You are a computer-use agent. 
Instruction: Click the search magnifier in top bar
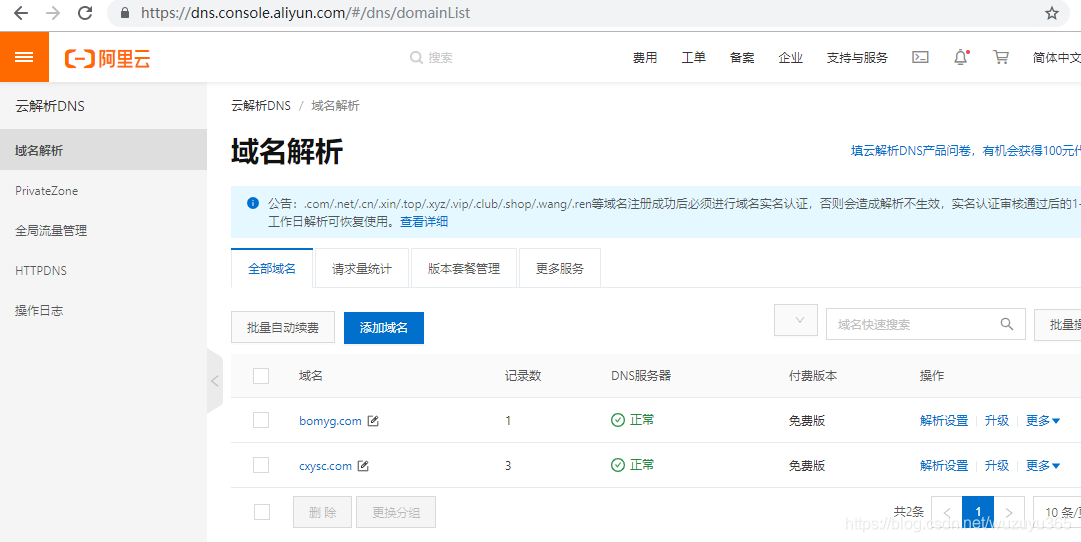pos(416,58)
